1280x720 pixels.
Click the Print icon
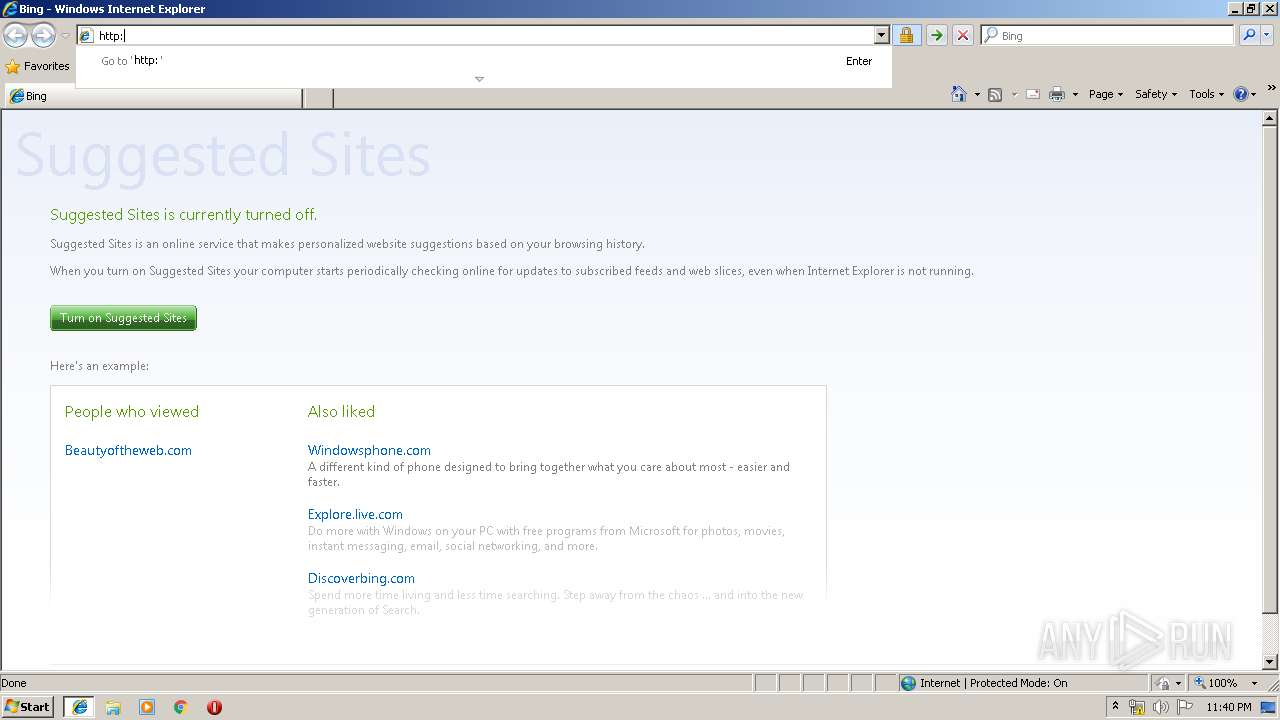(1057, 94)
